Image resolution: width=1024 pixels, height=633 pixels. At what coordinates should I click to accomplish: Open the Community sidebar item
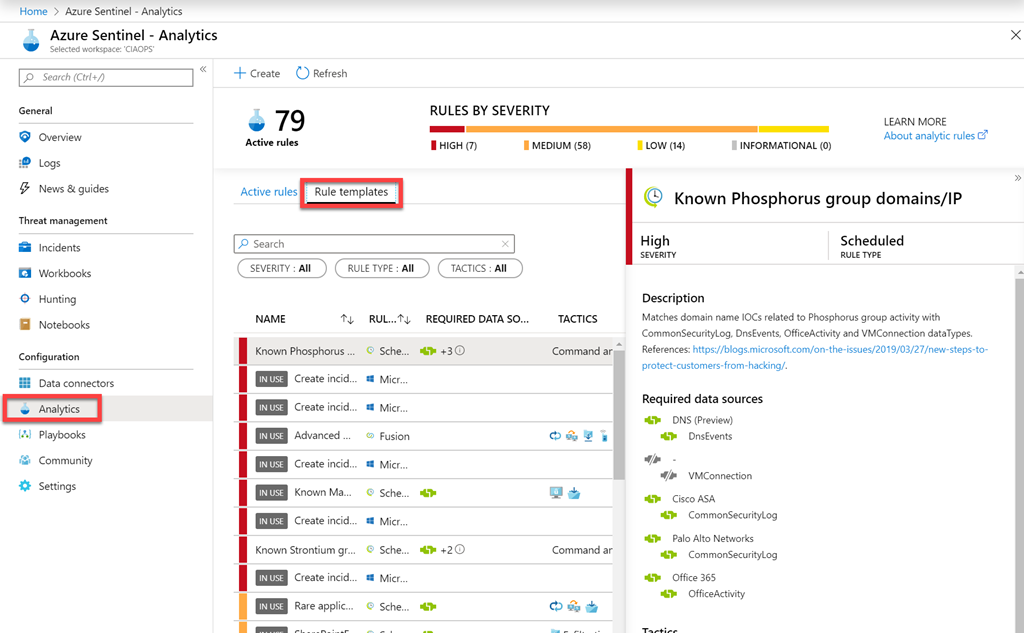tap(65, 461)
